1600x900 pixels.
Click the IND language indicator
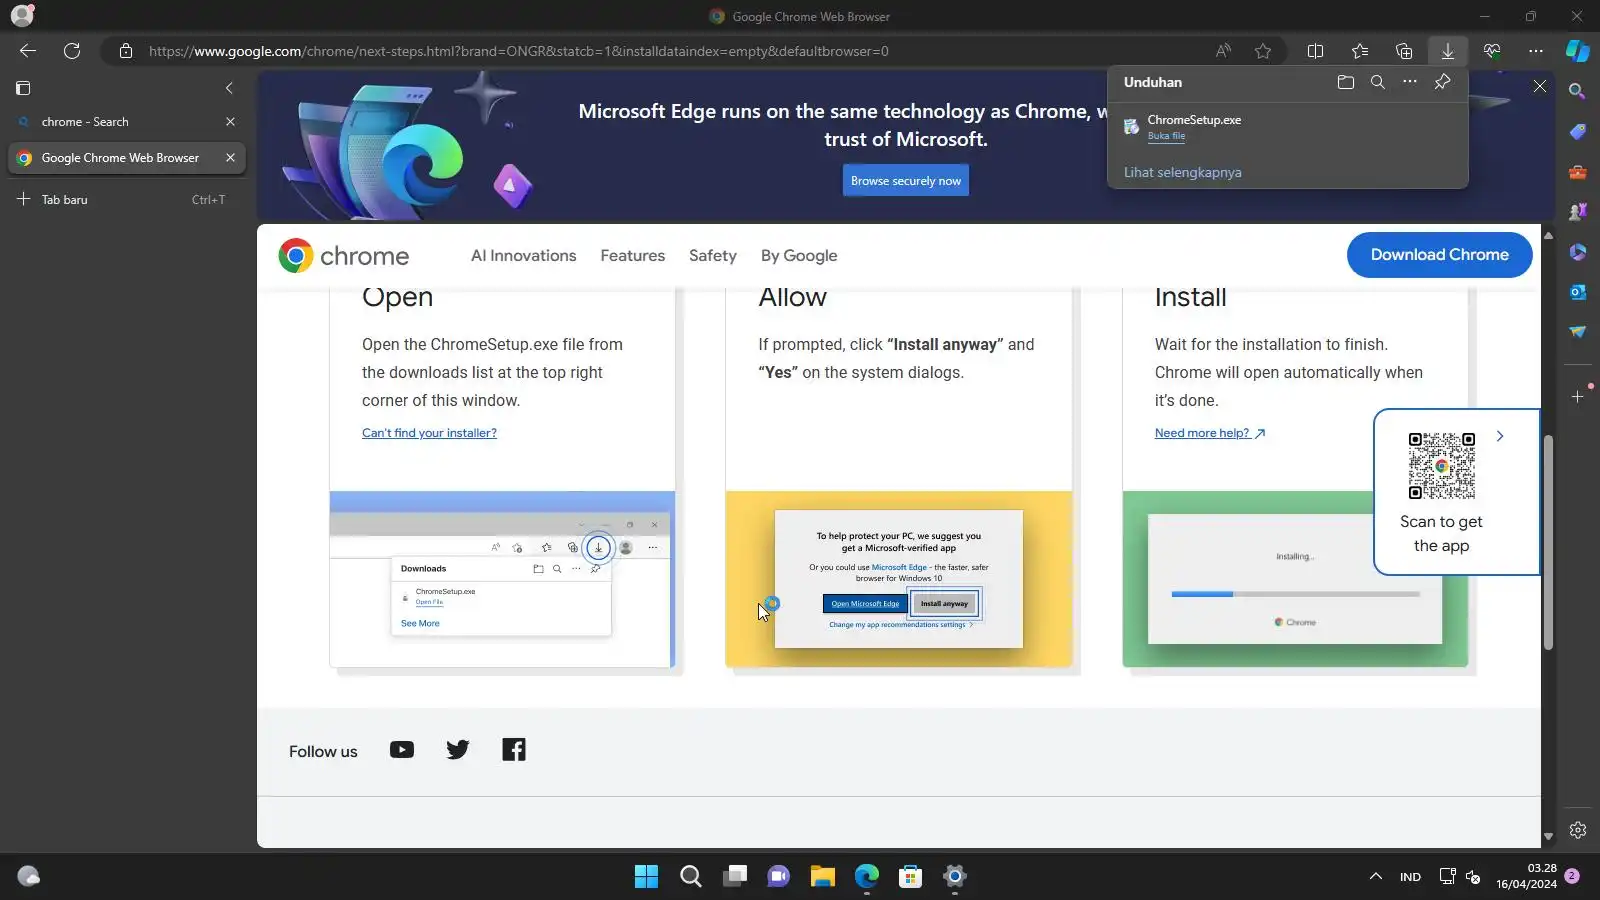(x=1410, y=877)
